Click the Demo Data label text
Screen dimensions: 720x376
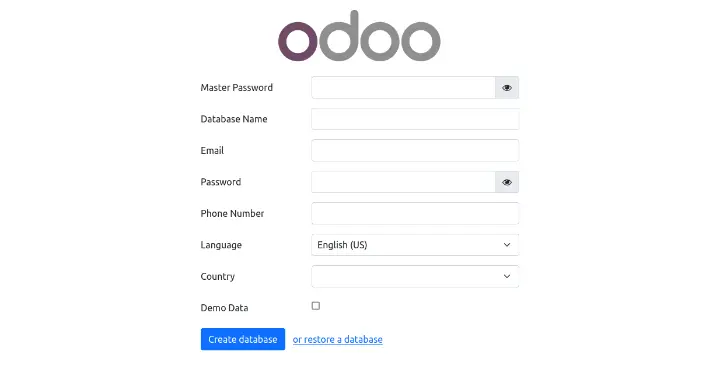point(225,308)
